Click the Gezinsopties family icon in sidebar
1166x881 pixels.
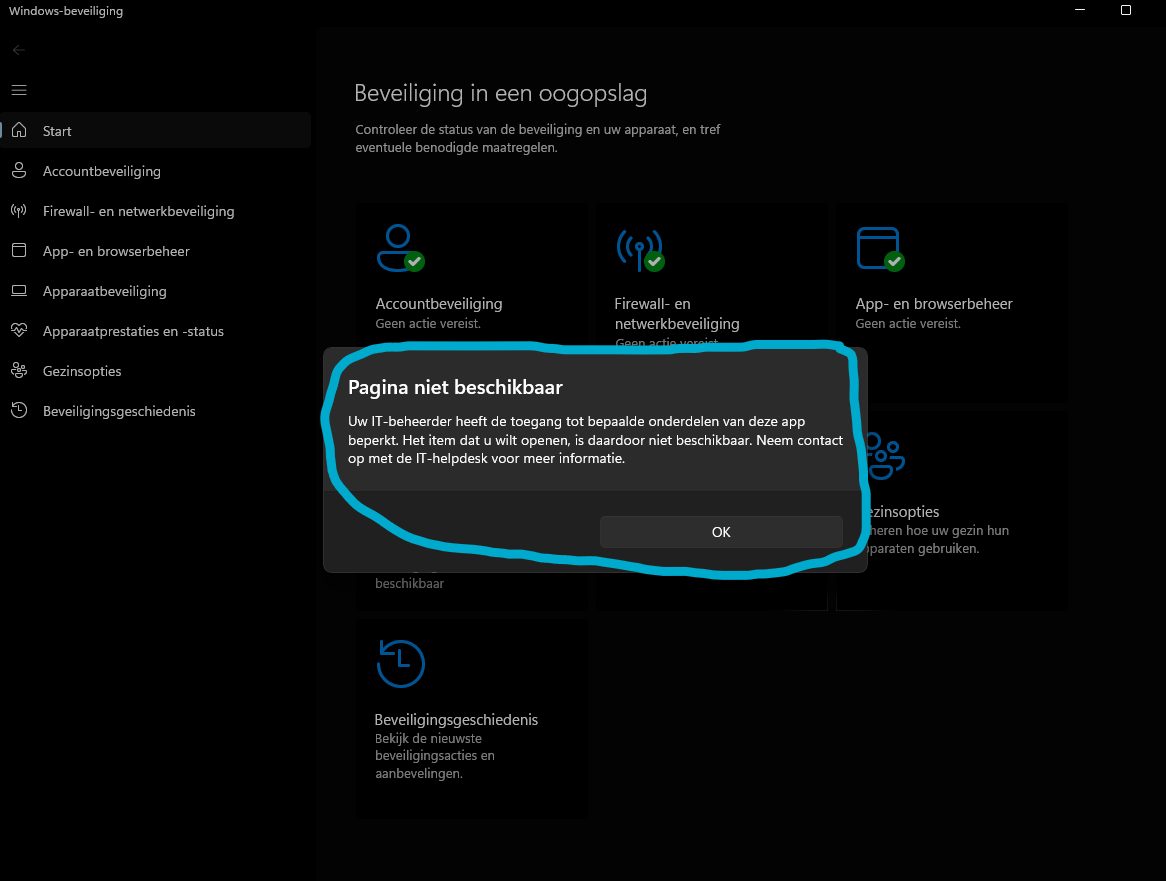[19, 370]
